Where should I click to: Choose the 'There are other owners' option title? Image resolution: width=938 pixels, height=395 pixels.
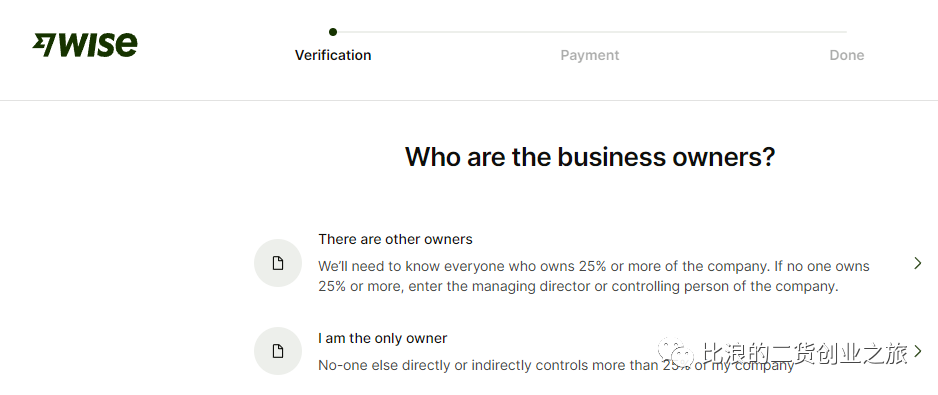395,239
